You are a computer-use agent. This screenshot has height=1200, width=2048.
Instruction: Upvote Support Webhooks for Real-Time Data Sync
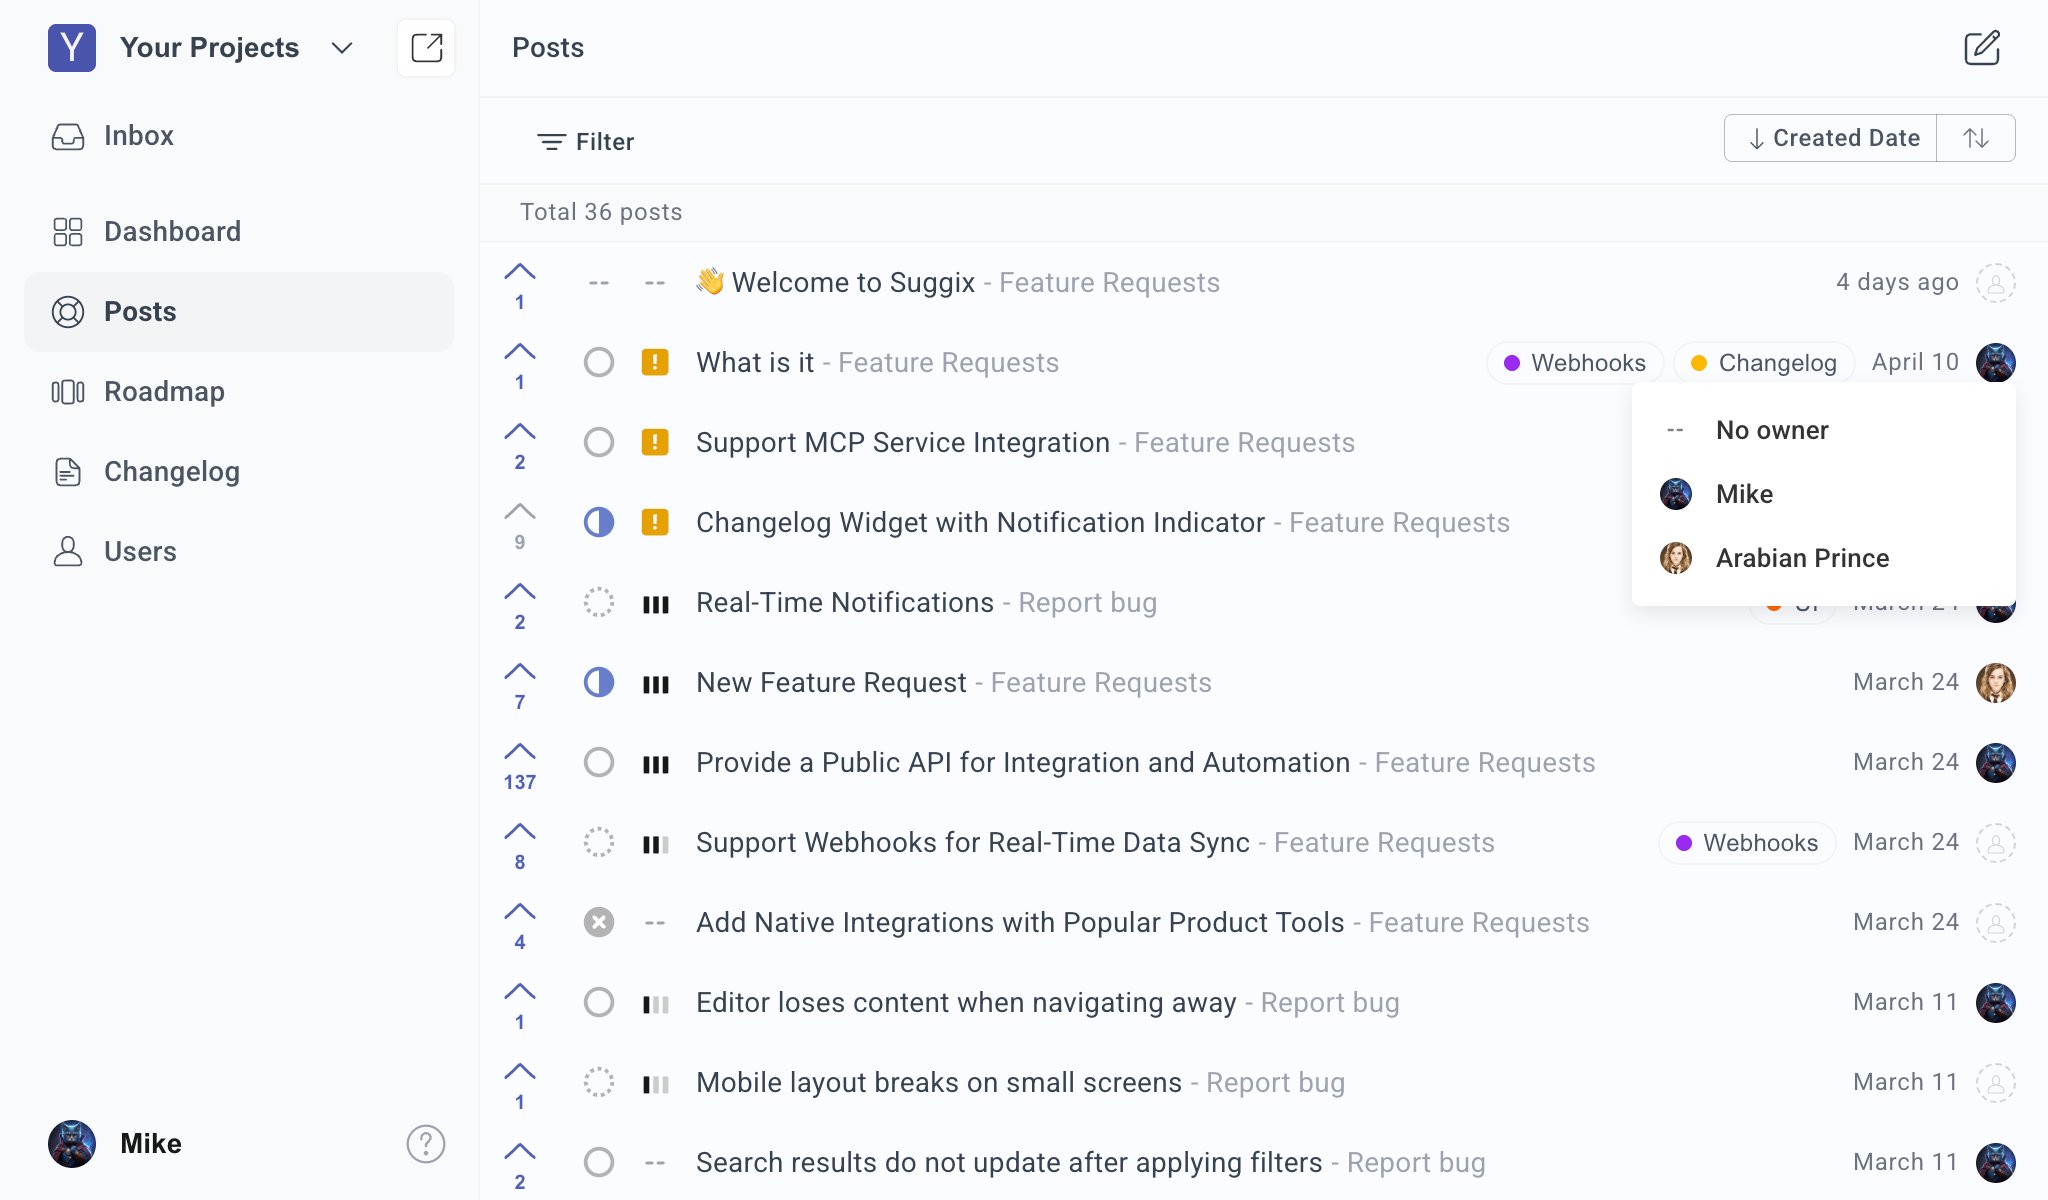[x=520, y=844]
